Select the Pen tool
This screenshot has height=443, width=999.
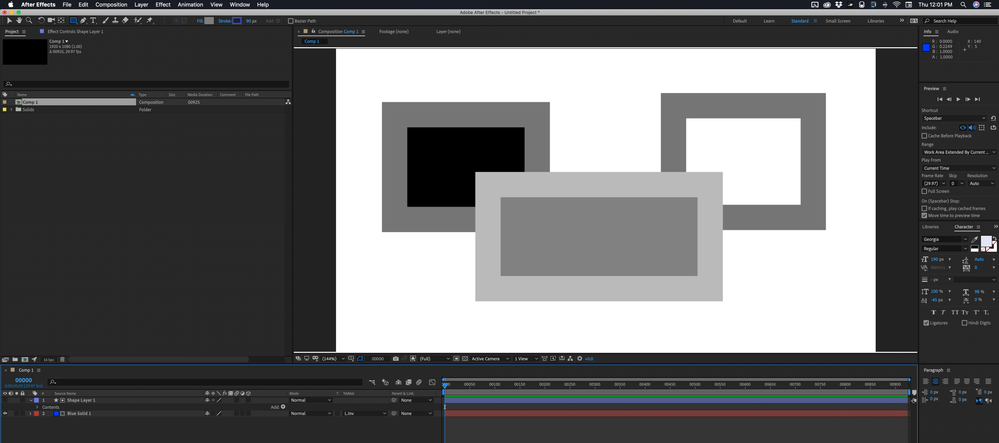pos(83,20)
